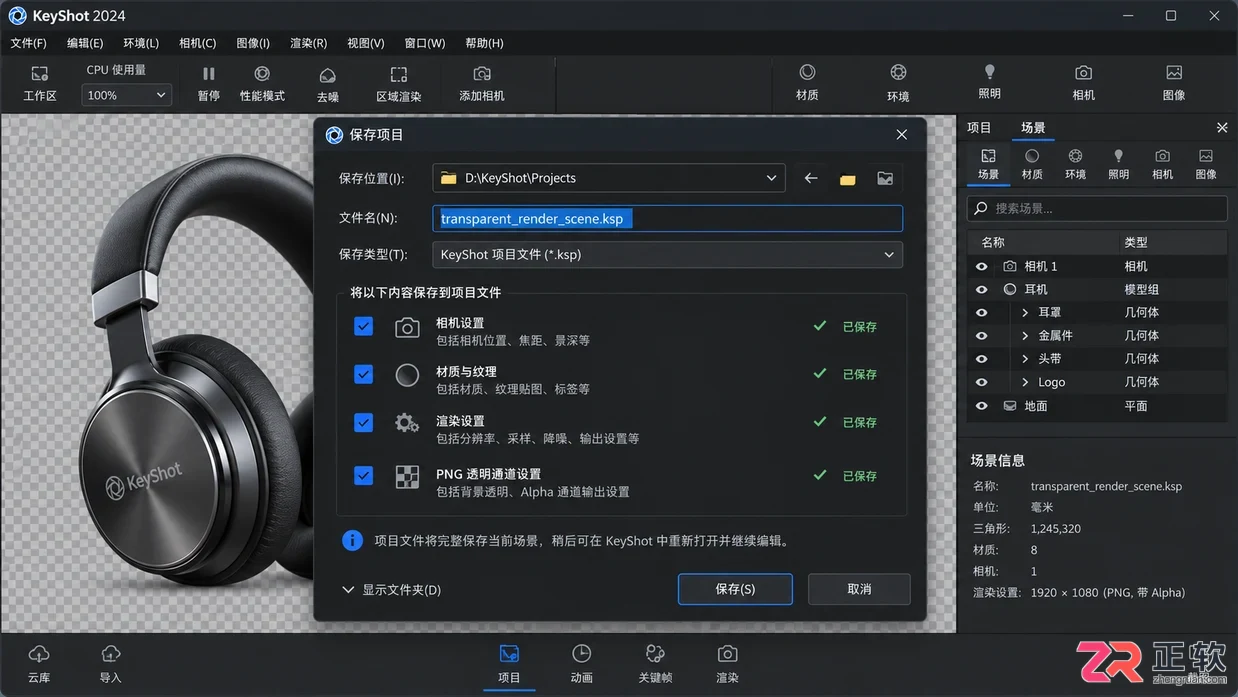
Task: Uncheck the 渲染设置 checkbox
Action: pos(364,423)
